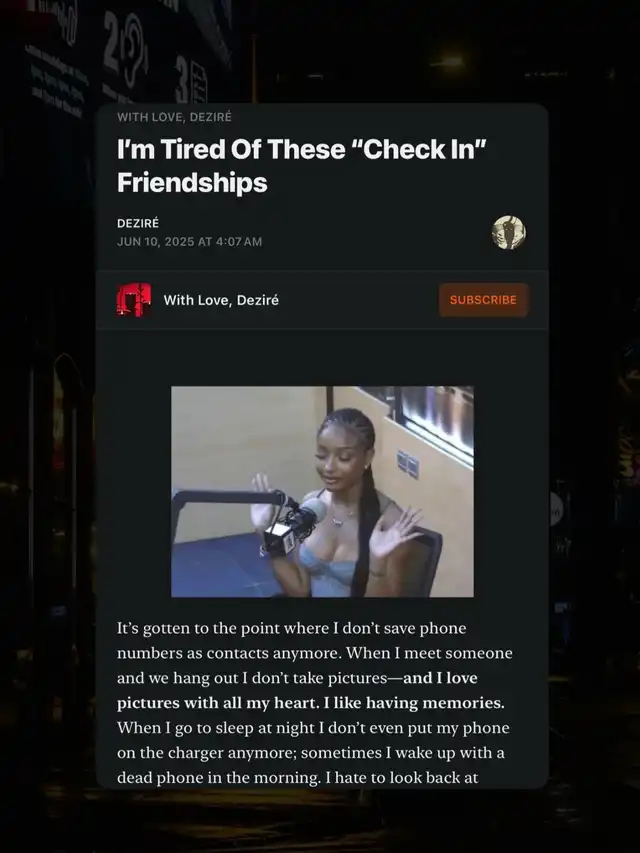Screen dimensions: 640x853
Task: Open the DEZIRÉ author byline
Action: (x=138, y=223)
